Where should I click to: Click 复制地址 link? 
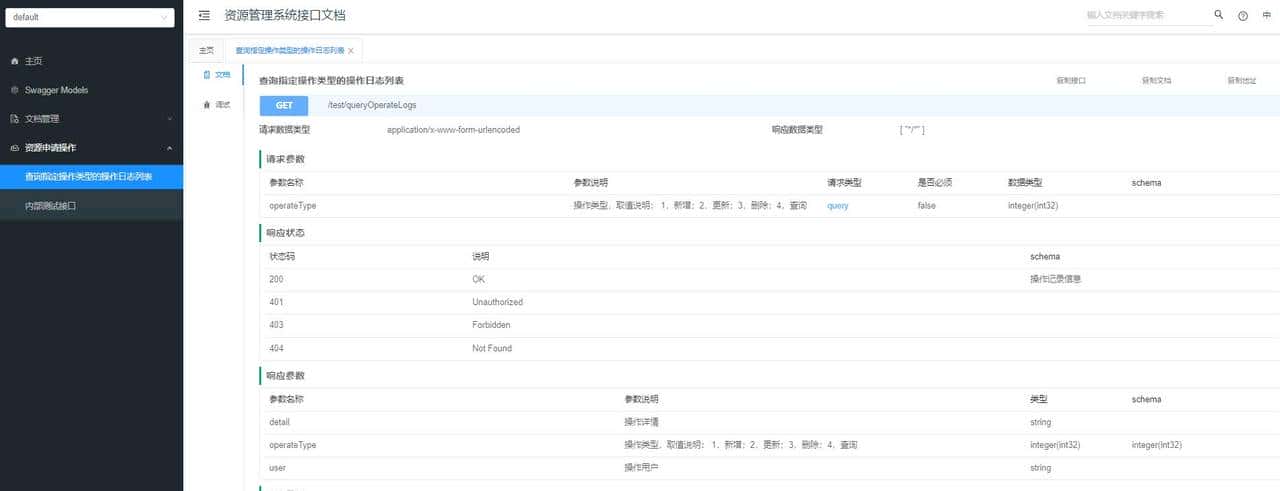pos(1242,80)
